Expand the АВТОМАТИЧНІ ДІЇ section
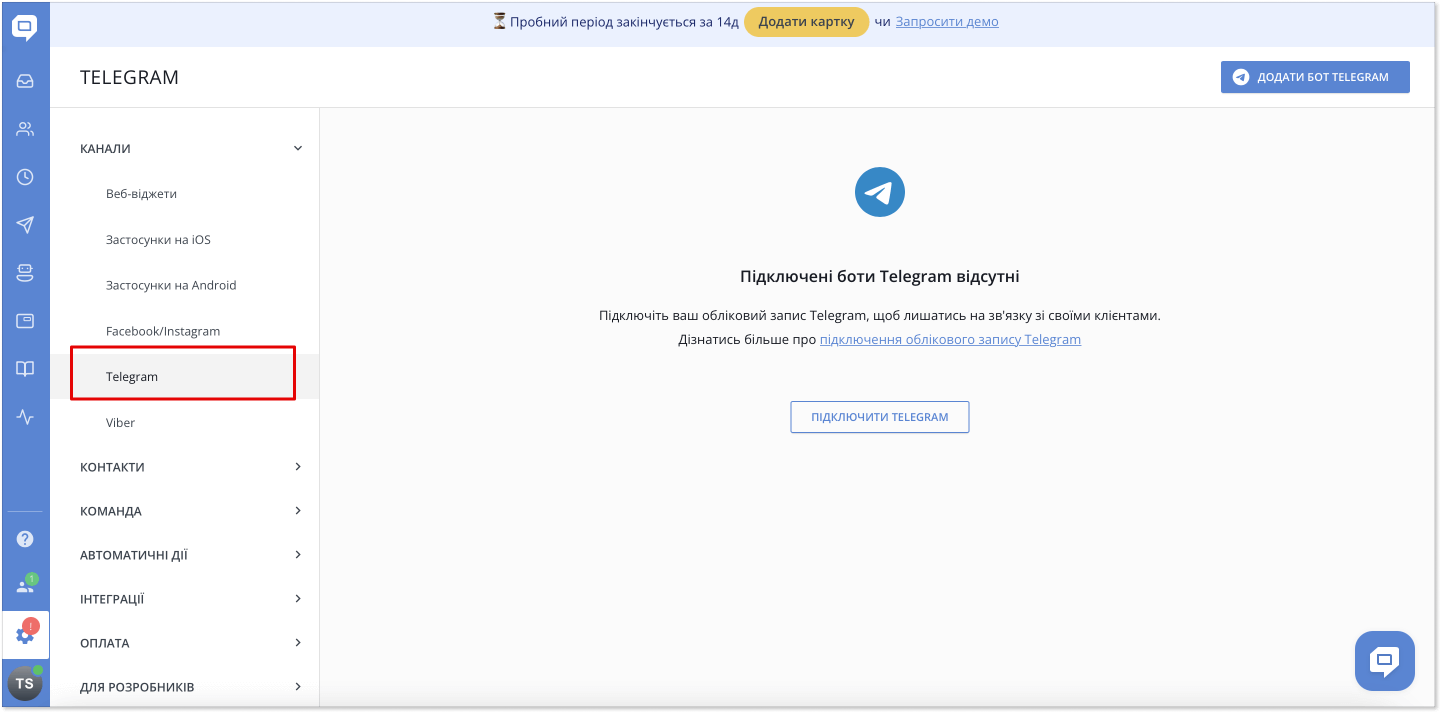The height and width of the screenshot is (713, 1441). [192, 555]
